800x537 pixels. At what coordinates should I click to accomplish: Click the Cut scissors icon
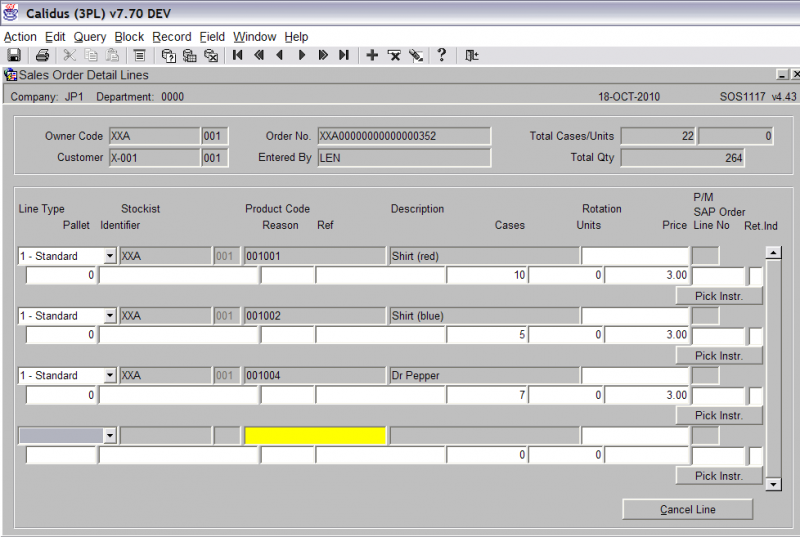click(x=70, y=55)
